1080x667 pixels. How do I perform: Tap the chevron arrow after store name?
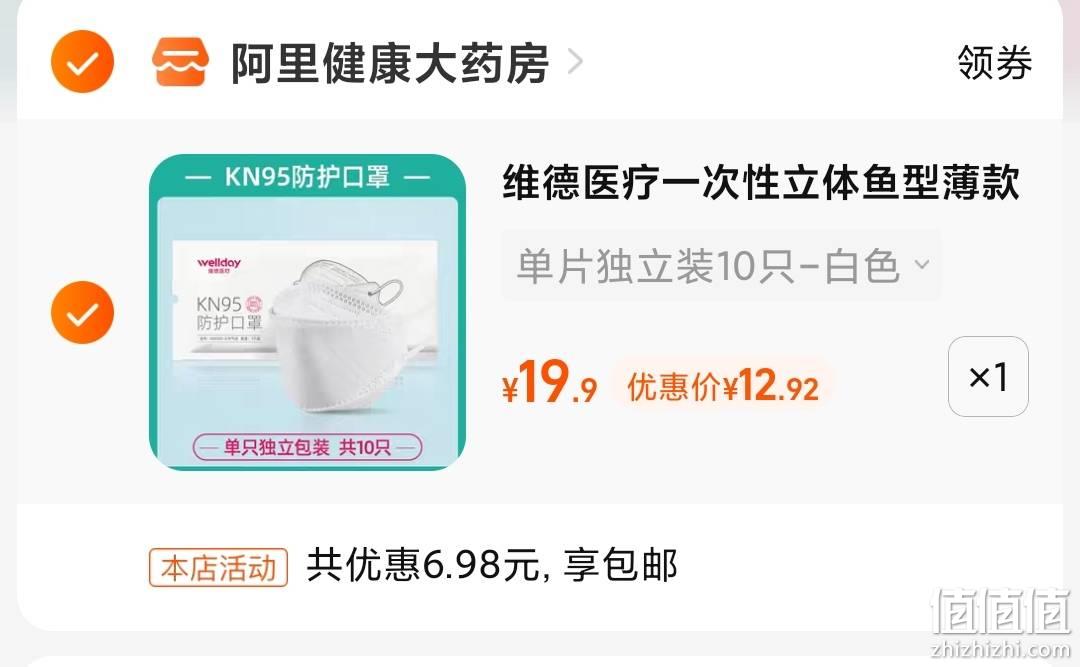click(x=574, y=62)
